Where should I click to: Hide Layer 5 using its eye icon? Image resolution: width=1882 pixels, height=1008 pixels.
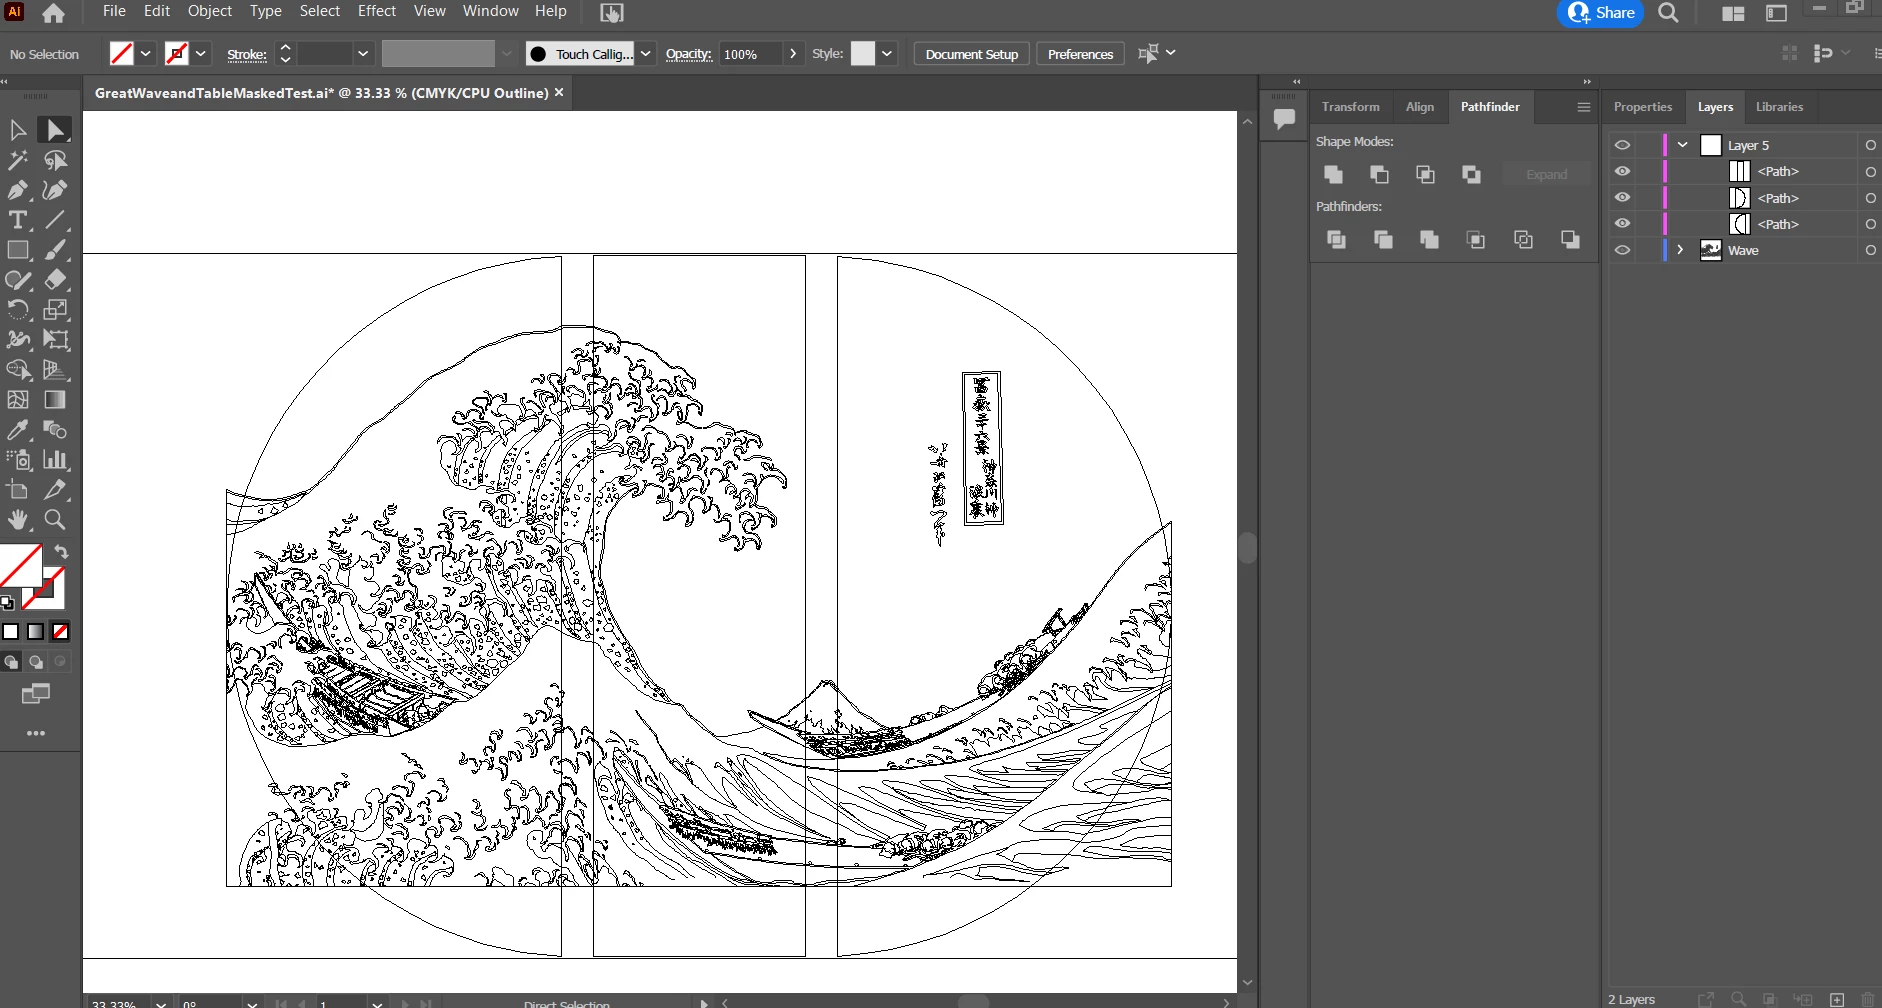pos(1622,145)
